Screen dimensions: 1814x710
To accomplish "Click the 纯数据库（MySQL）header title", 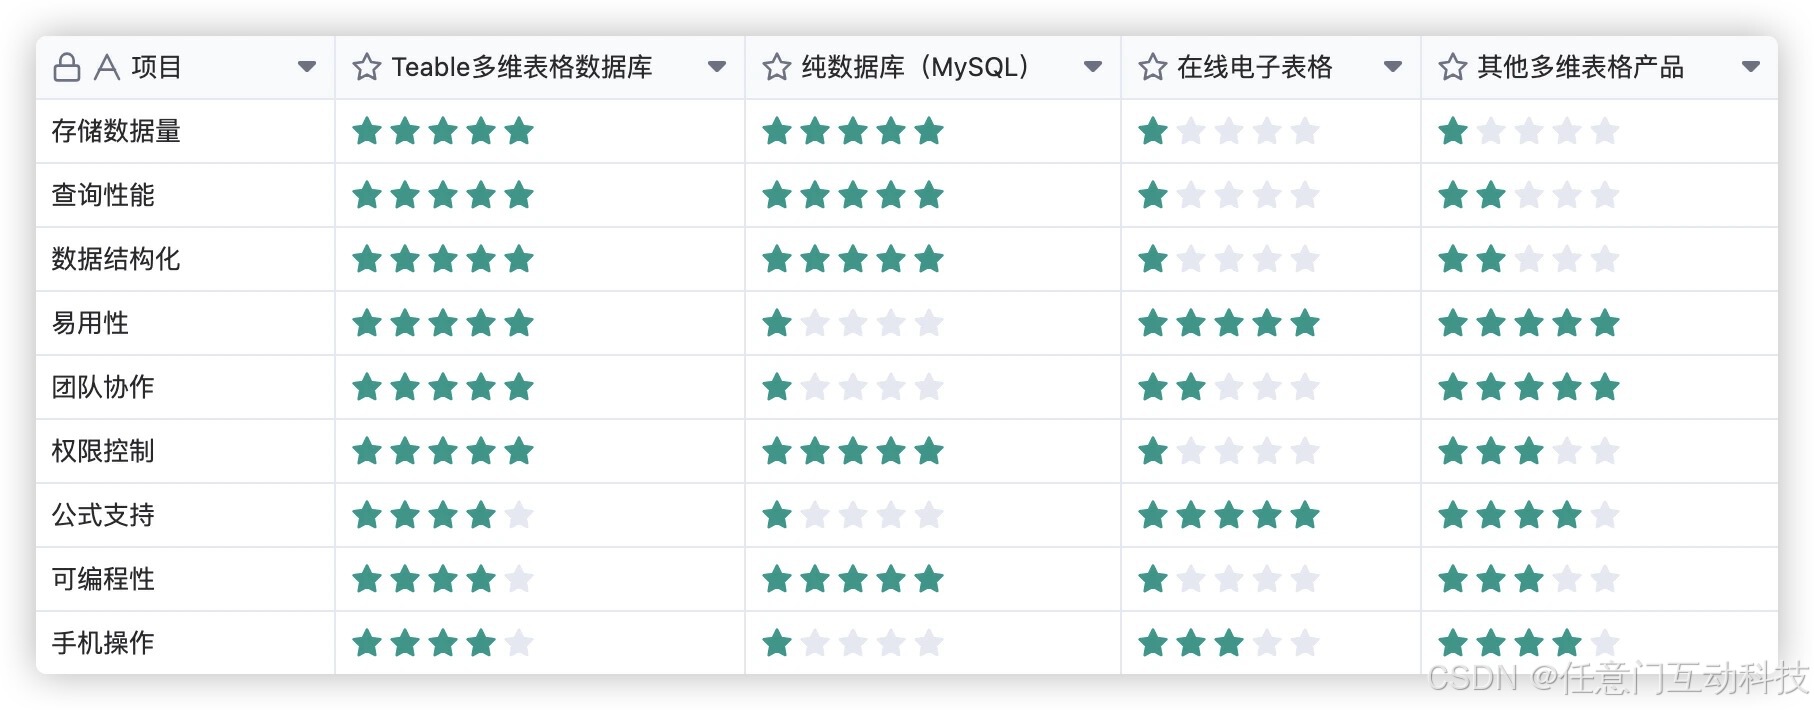I will pos(916,67).
